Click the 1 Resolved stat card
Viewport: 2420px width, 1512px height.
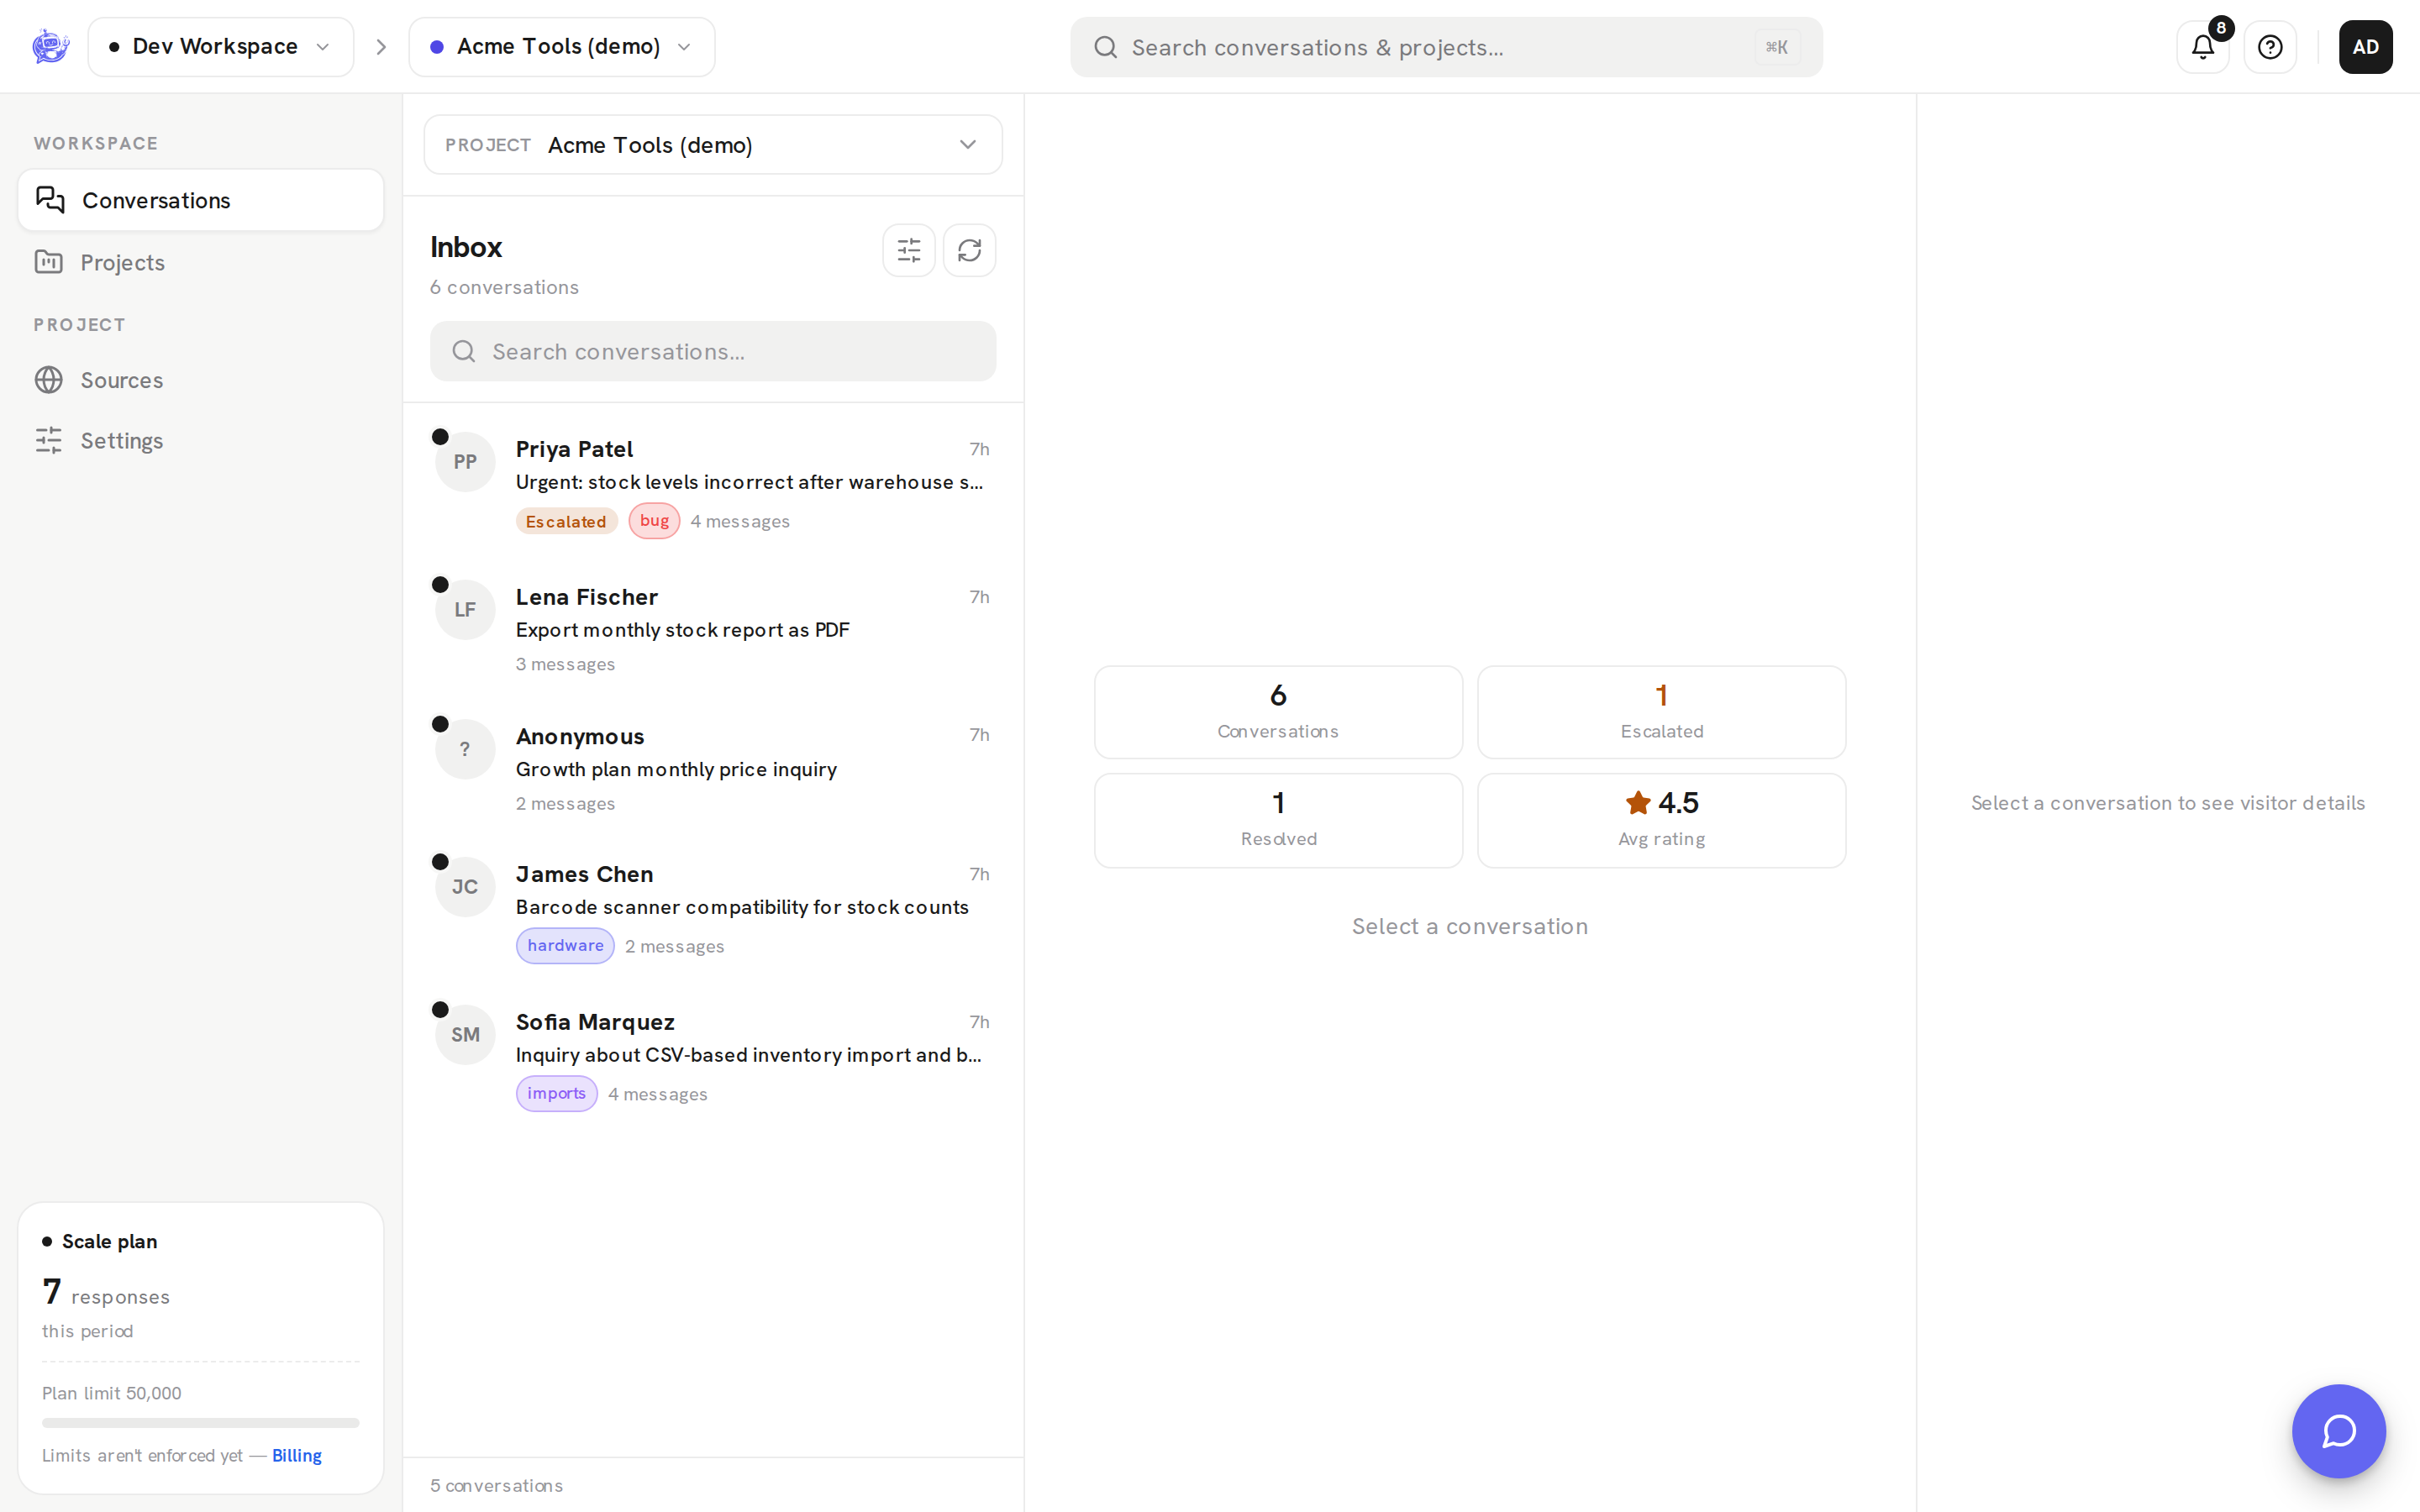[x=1278, y=820]
